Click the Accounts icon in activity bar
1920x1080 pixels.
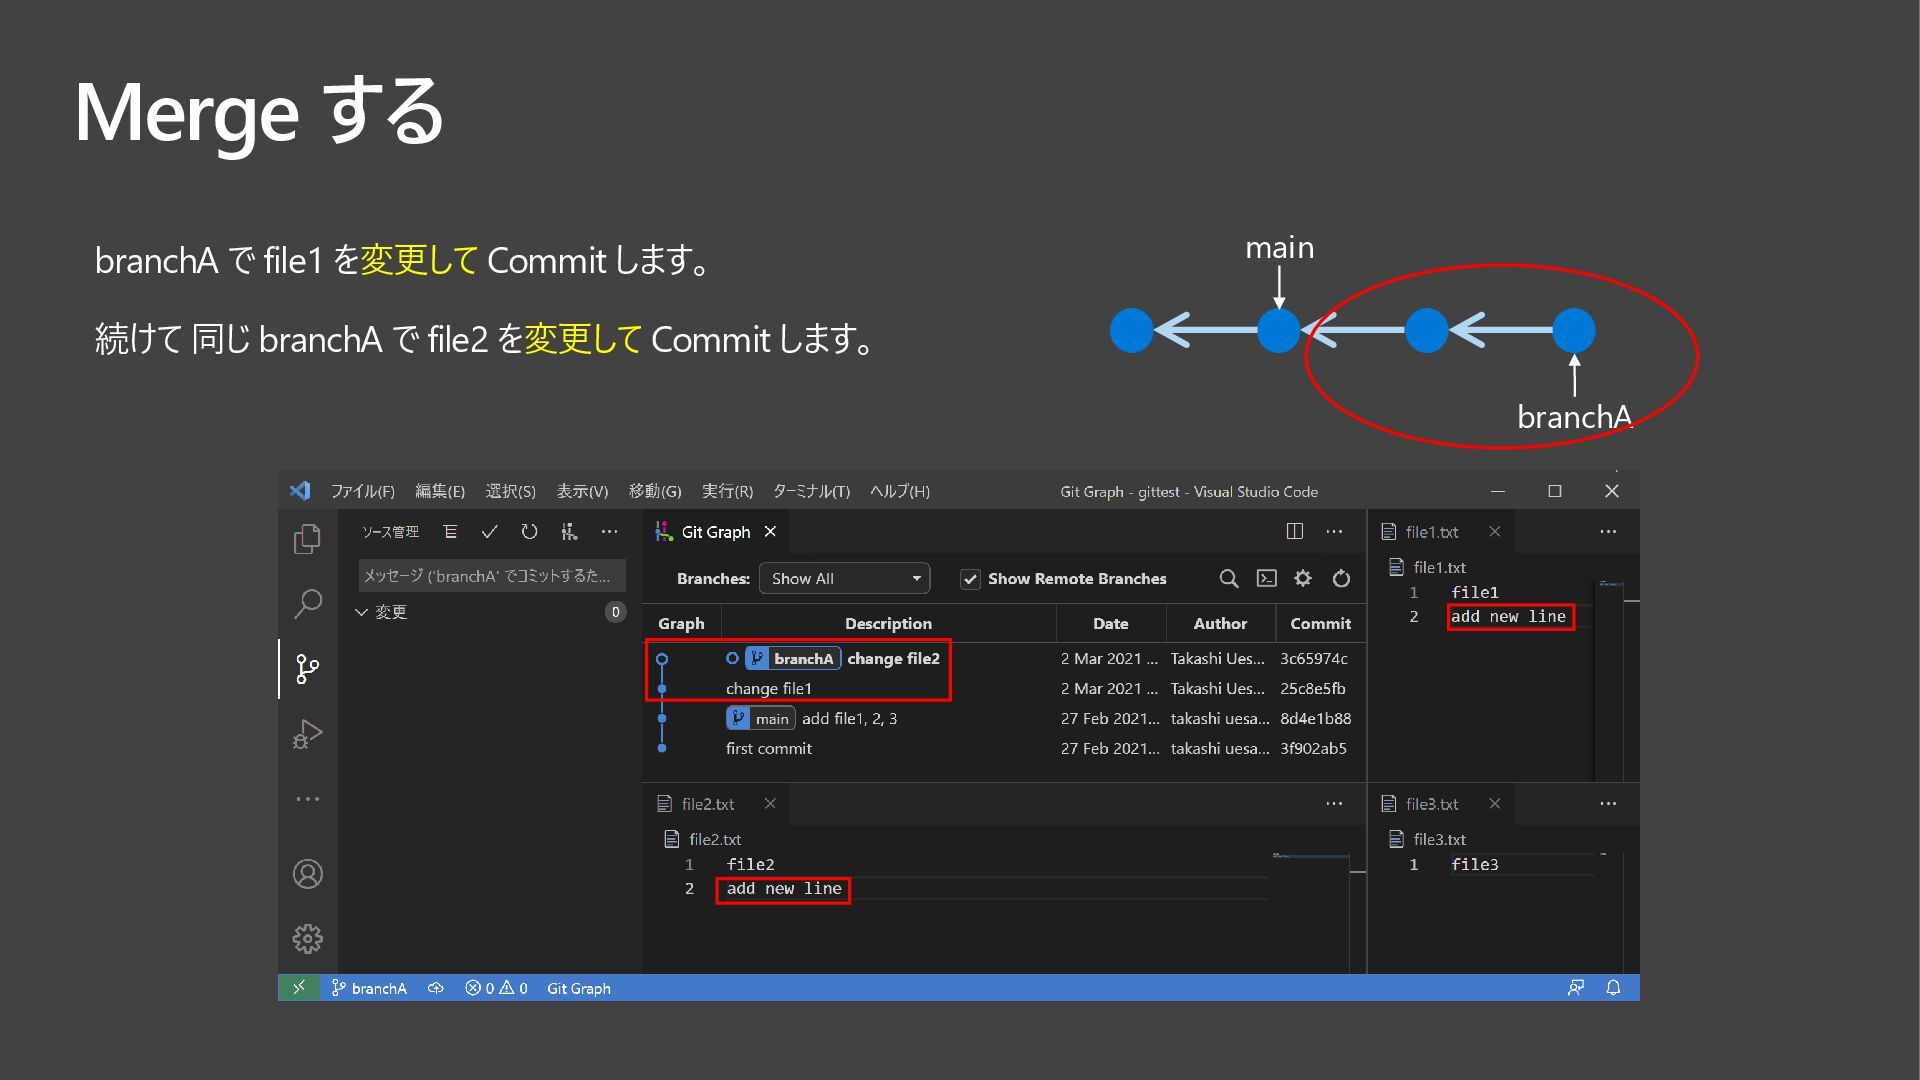(307, 874)
